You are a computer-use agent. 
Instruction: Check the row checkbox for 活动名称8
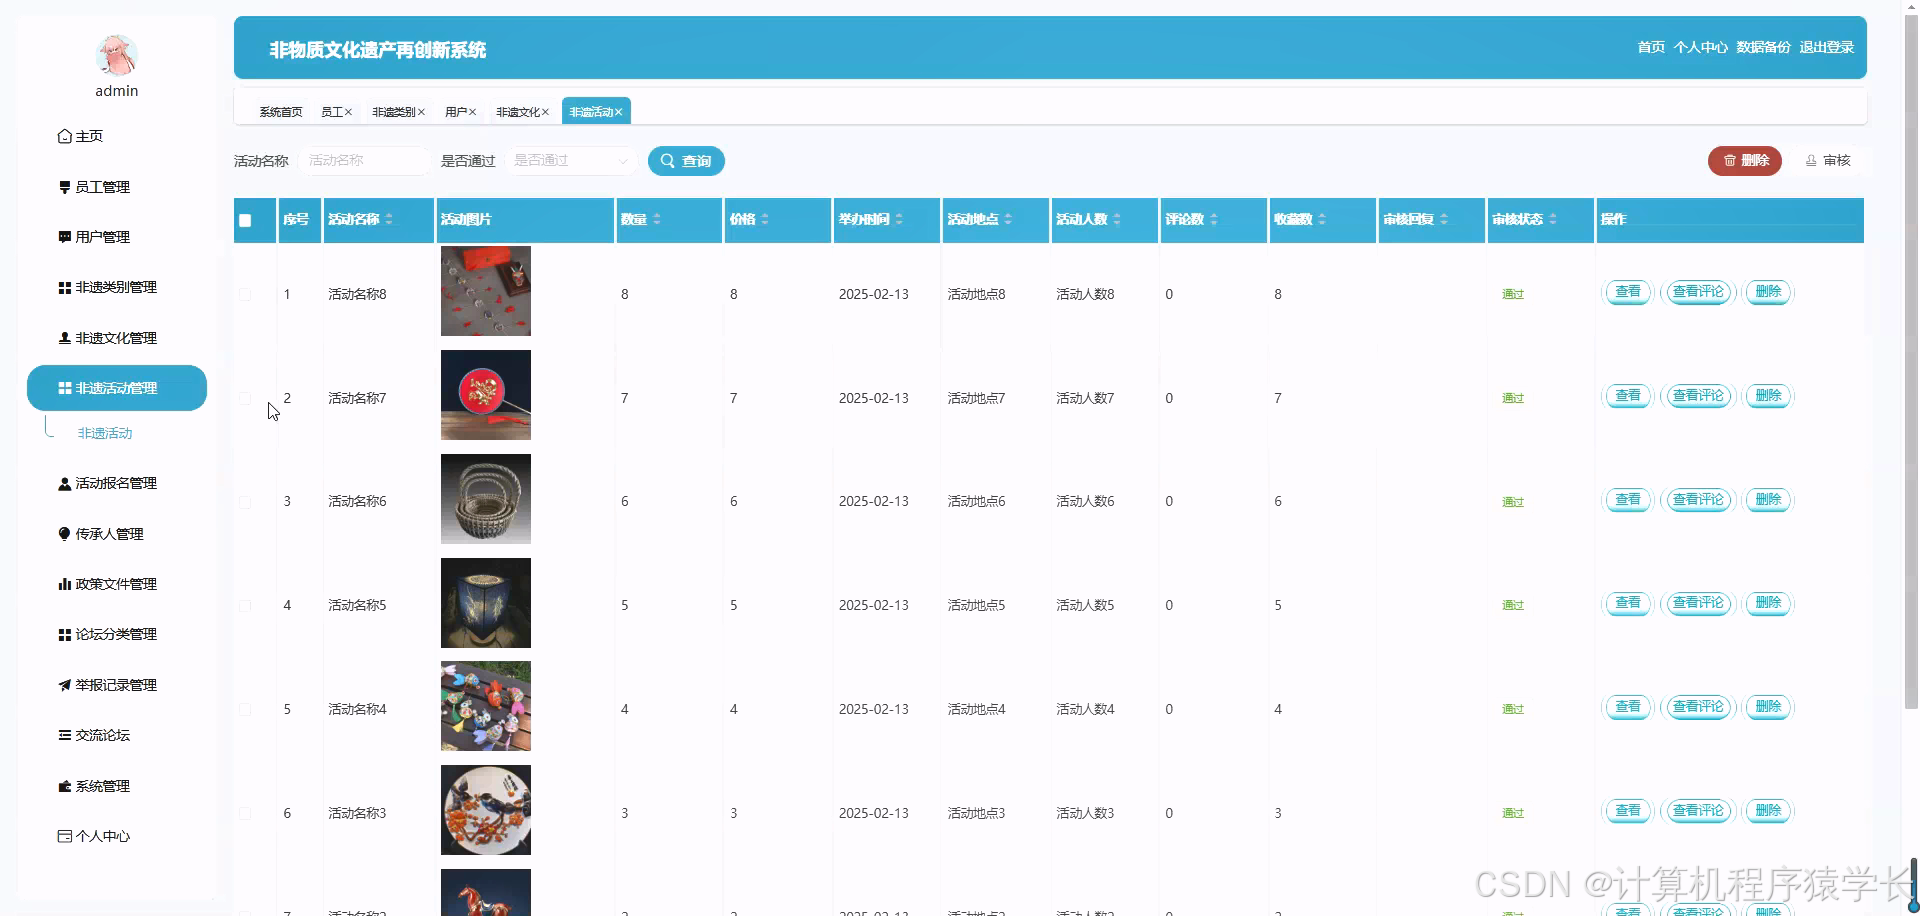[x=245, y=294]
